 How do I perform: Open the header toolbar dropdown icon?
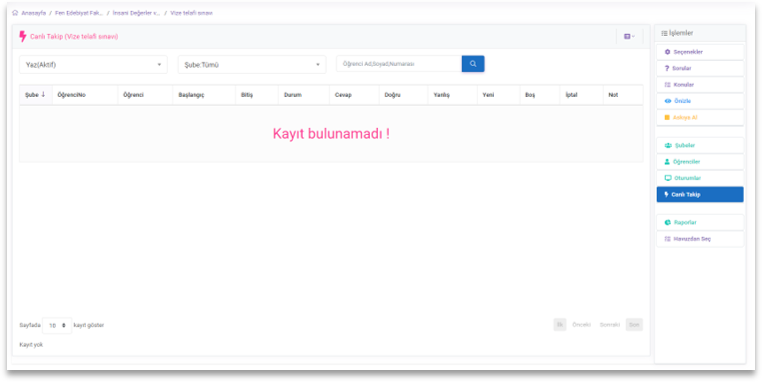pyautogui.click(x=629, y=36)
